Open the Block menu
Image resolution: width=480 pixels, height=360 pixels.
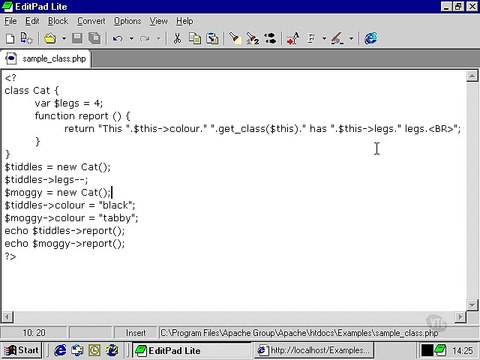pyautogui.click(x=58, y=21)
